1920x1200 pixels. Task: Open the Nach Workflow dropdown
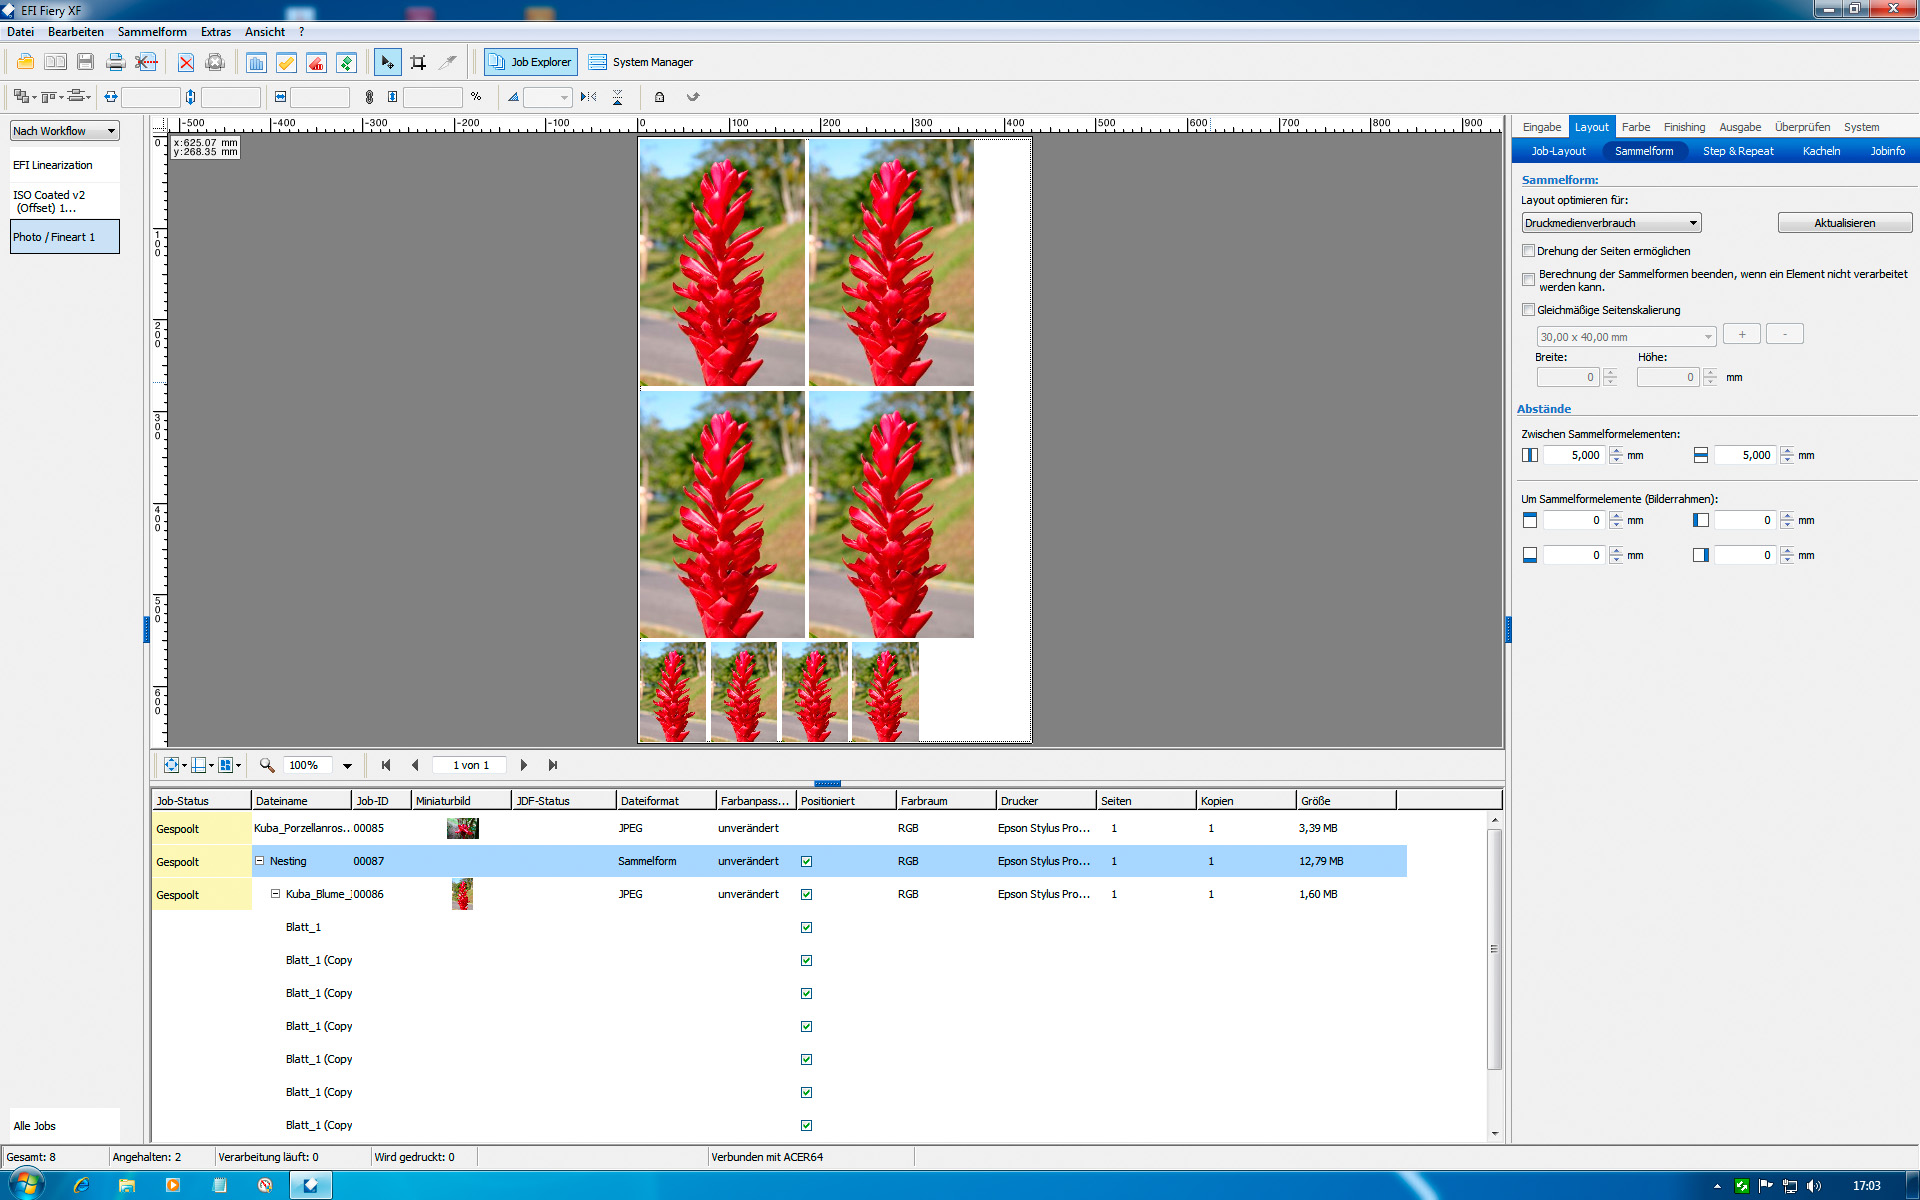click(x=65, y=131)
